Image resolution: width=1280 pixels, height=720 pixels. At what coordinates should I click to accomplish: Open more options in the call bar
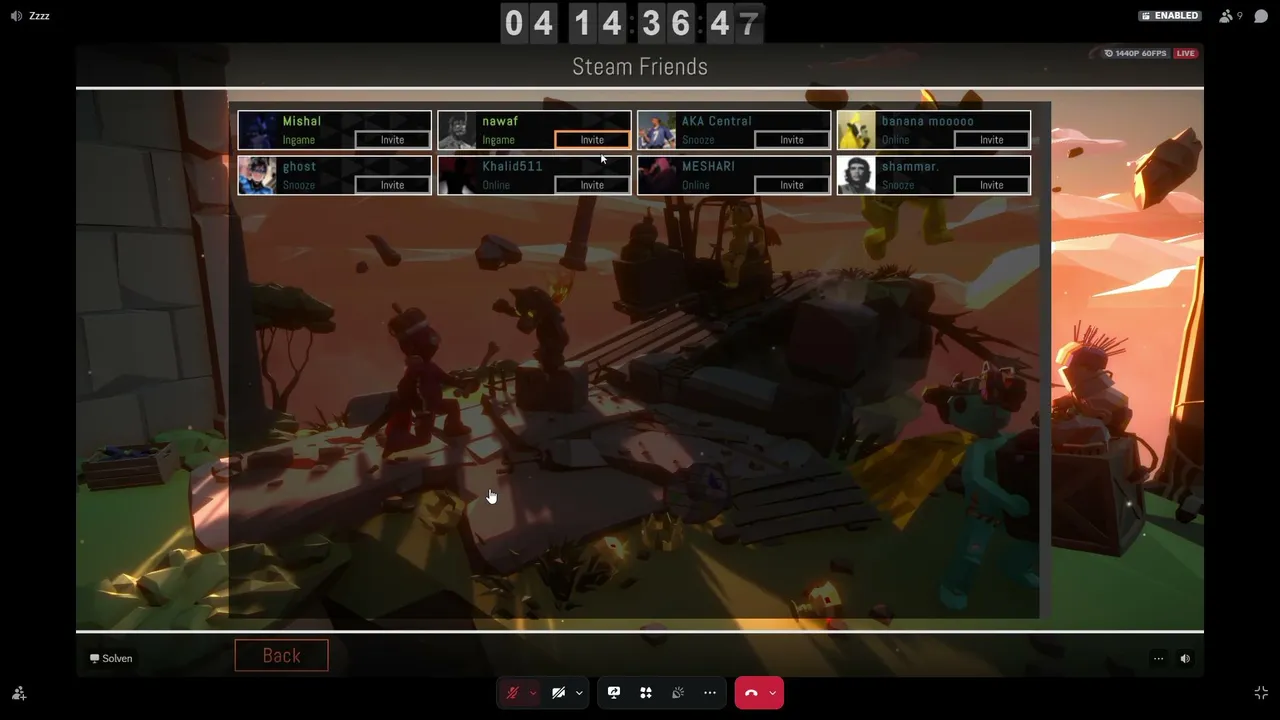[x=710, y=693]
